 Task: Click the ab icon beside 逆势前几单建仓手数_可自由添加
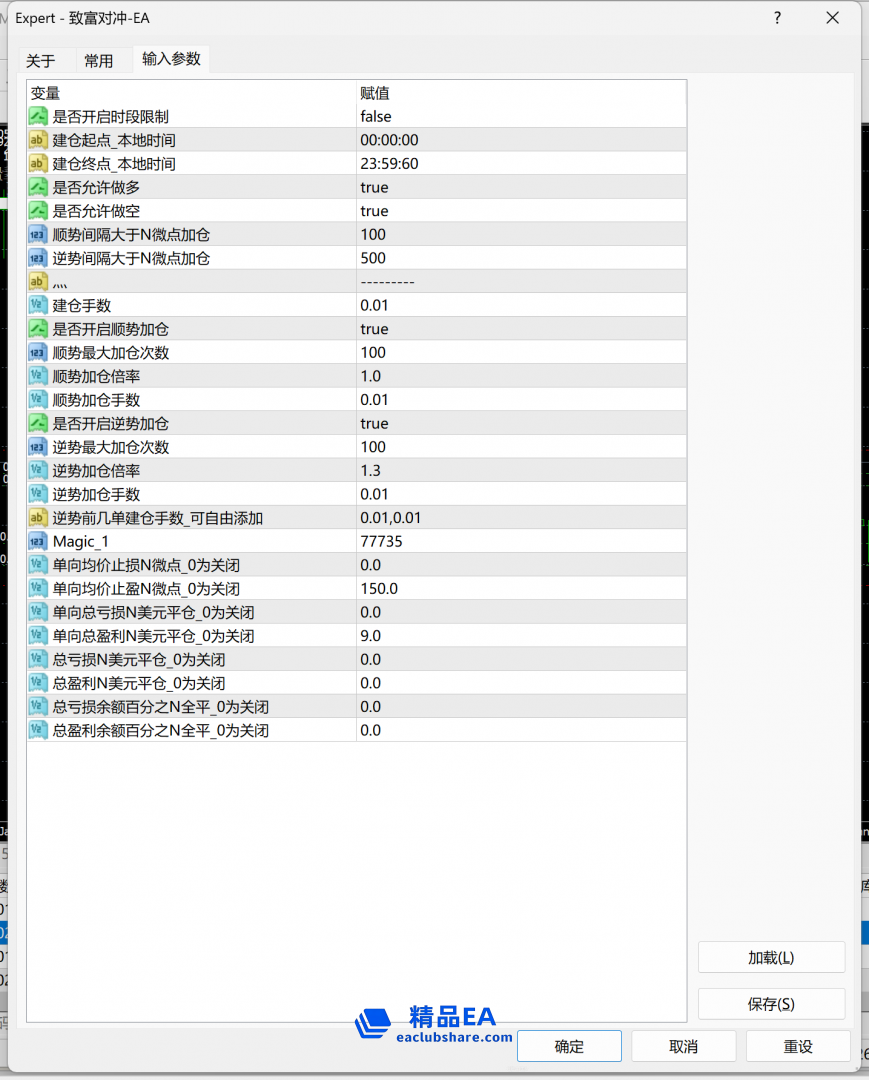[x=37, y=517]
